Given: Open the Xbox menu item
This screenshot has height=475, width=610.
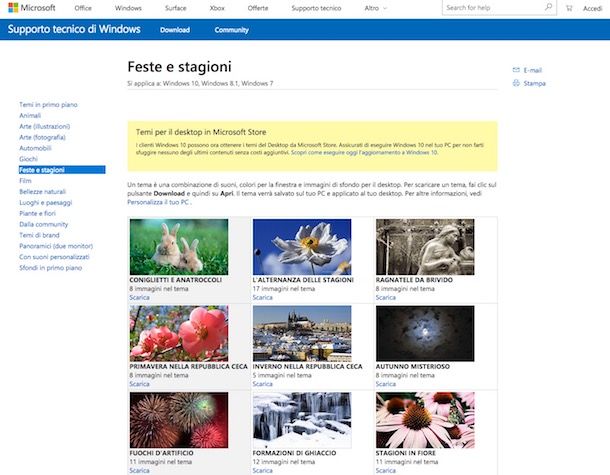Looking at the screenshot, I should click(x=217, y=8).
